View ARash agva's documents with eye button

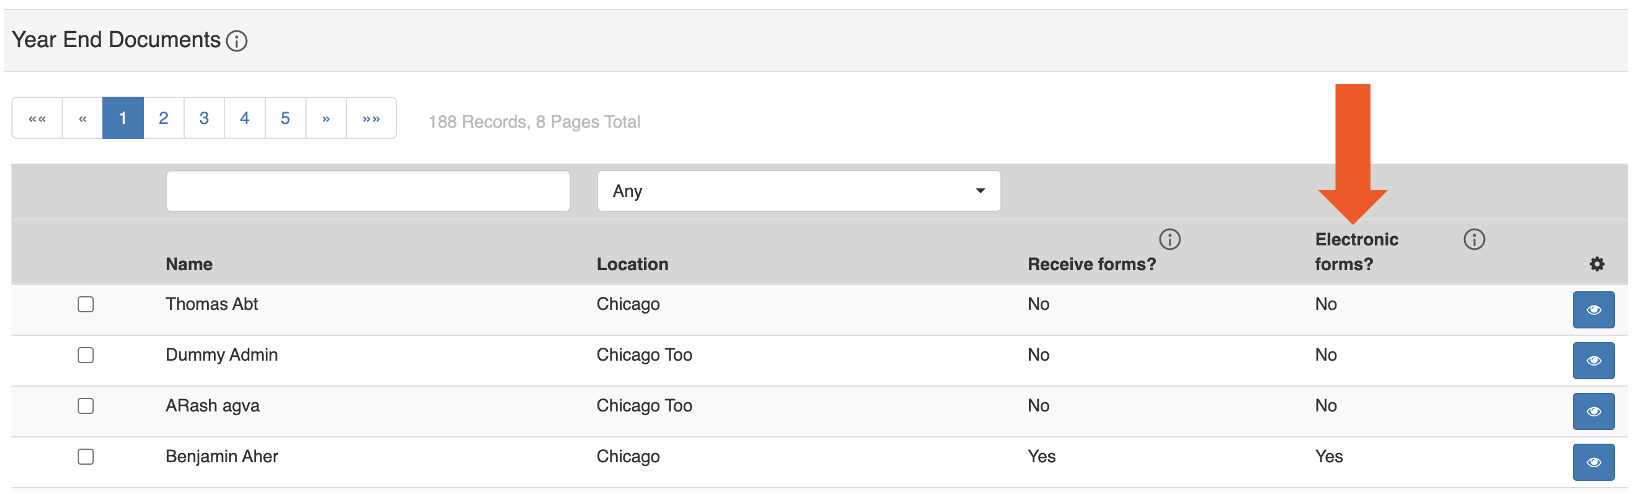click(x=1593, y=412)
